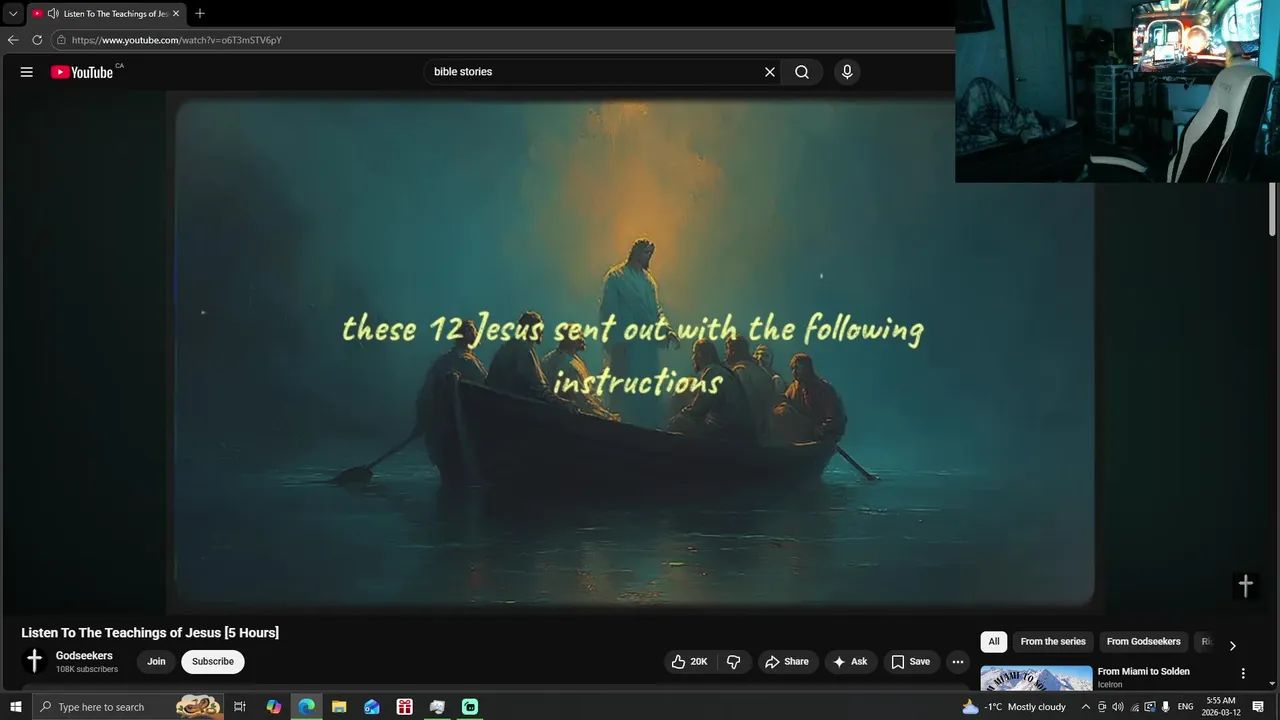Open the clock showing 5:55 AM
1280x720 pixels.
(x=1221, y=707)
